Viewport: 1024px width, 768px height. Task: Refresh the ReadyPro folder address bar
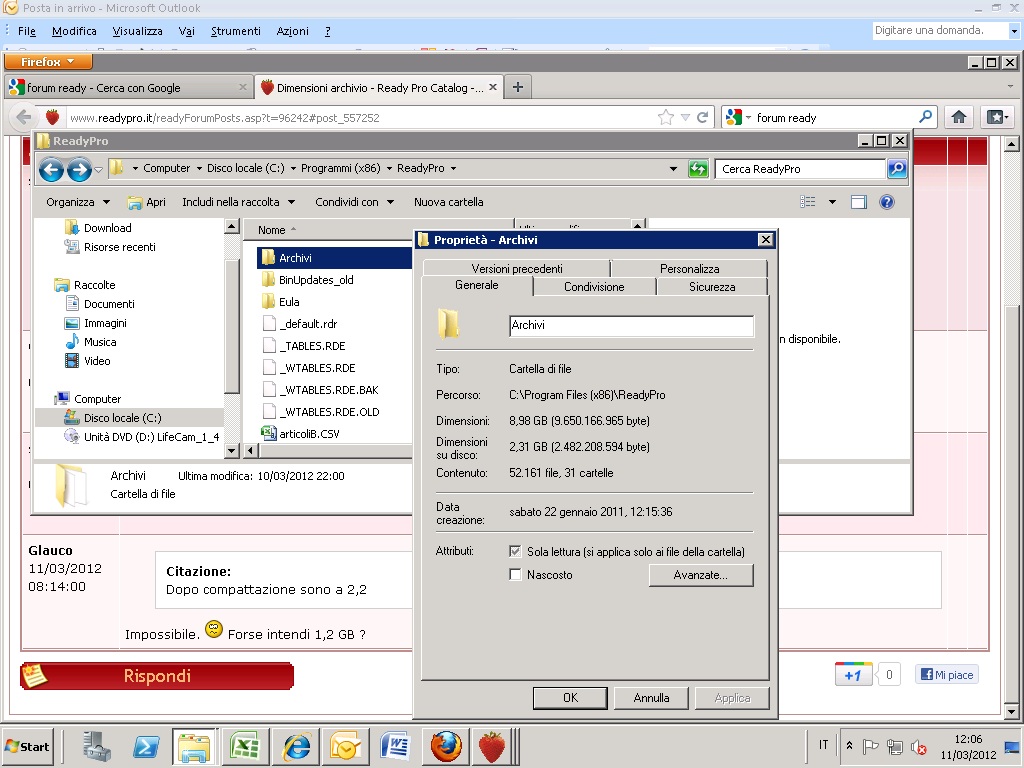[x=698, y=169]
